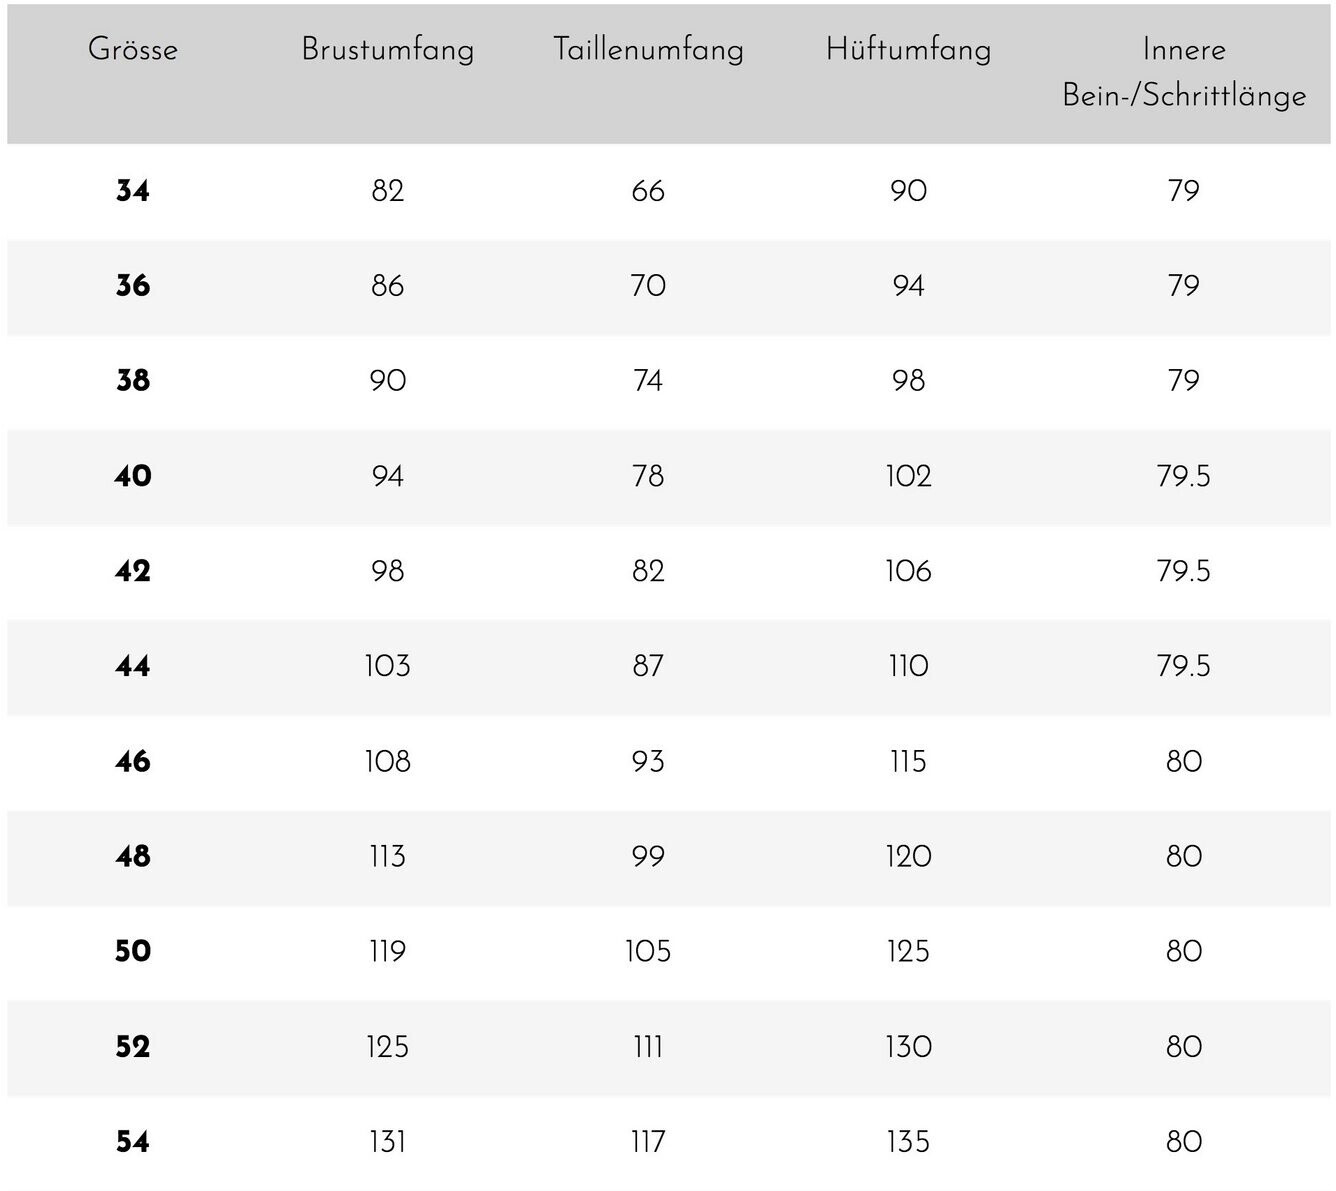The height and width of the screenshot is (1191, 1336).
Task: Select the size 38 row label
Action: (133, 380)
